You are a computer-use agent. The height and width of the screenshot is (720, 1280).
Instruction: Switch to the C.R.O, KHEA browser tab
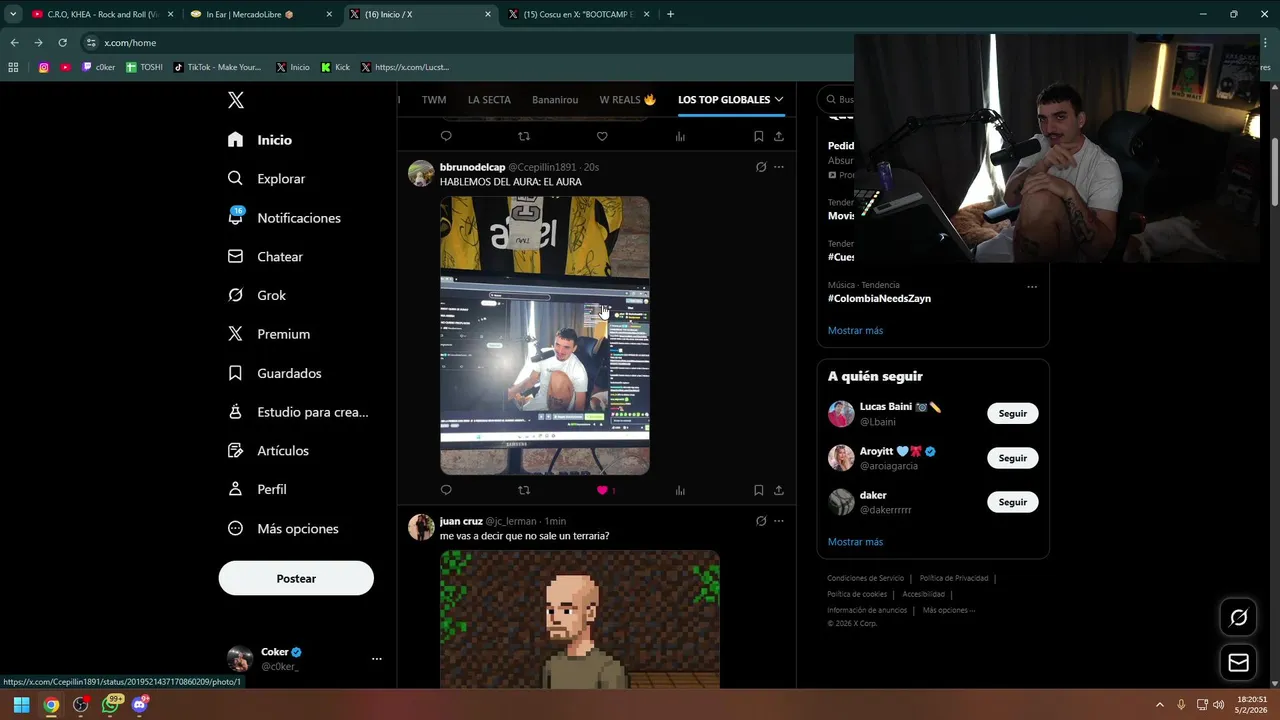[x=100, y=14]
